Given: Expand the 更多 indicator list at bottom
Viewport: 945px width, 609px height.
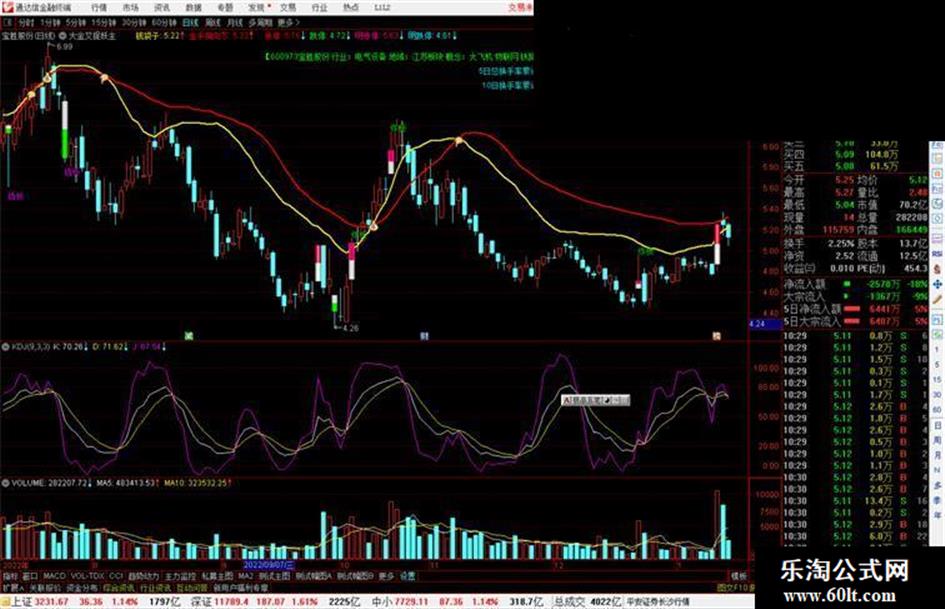Looking at the screenshot, I should 386,576.
